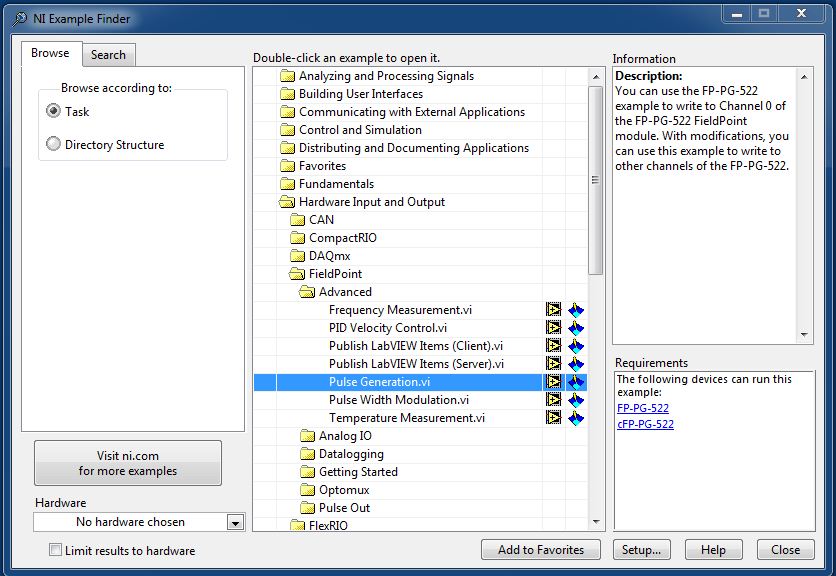Click the Optomux folder icon
The image size is (836, 576).
tap(307, 490)
